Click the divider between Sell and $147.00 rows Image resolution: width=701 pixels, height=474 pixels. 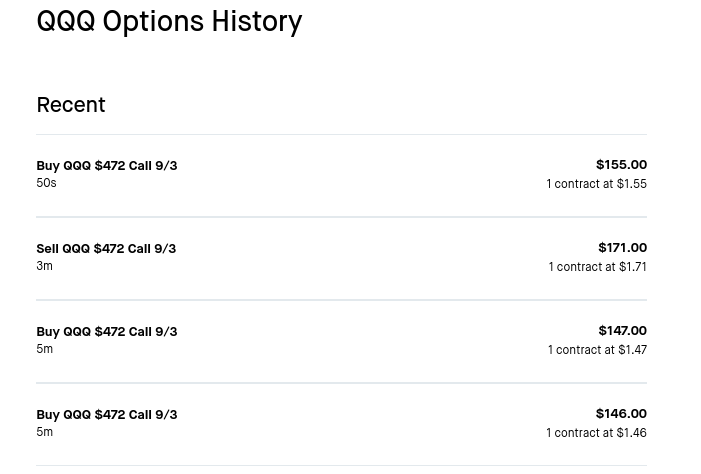[x=342, y=300]
